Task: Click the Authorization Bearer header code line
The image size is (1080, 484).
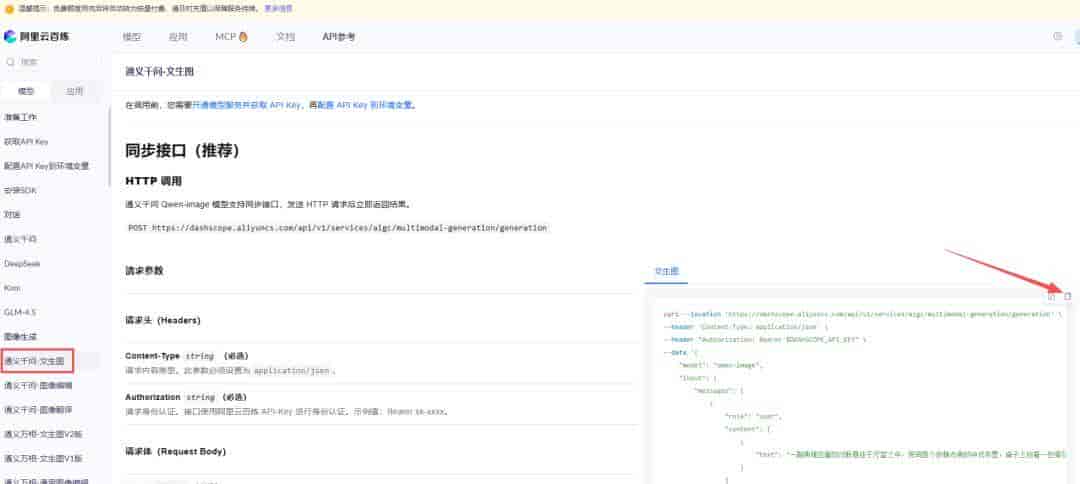Action: tap(765, 339)
